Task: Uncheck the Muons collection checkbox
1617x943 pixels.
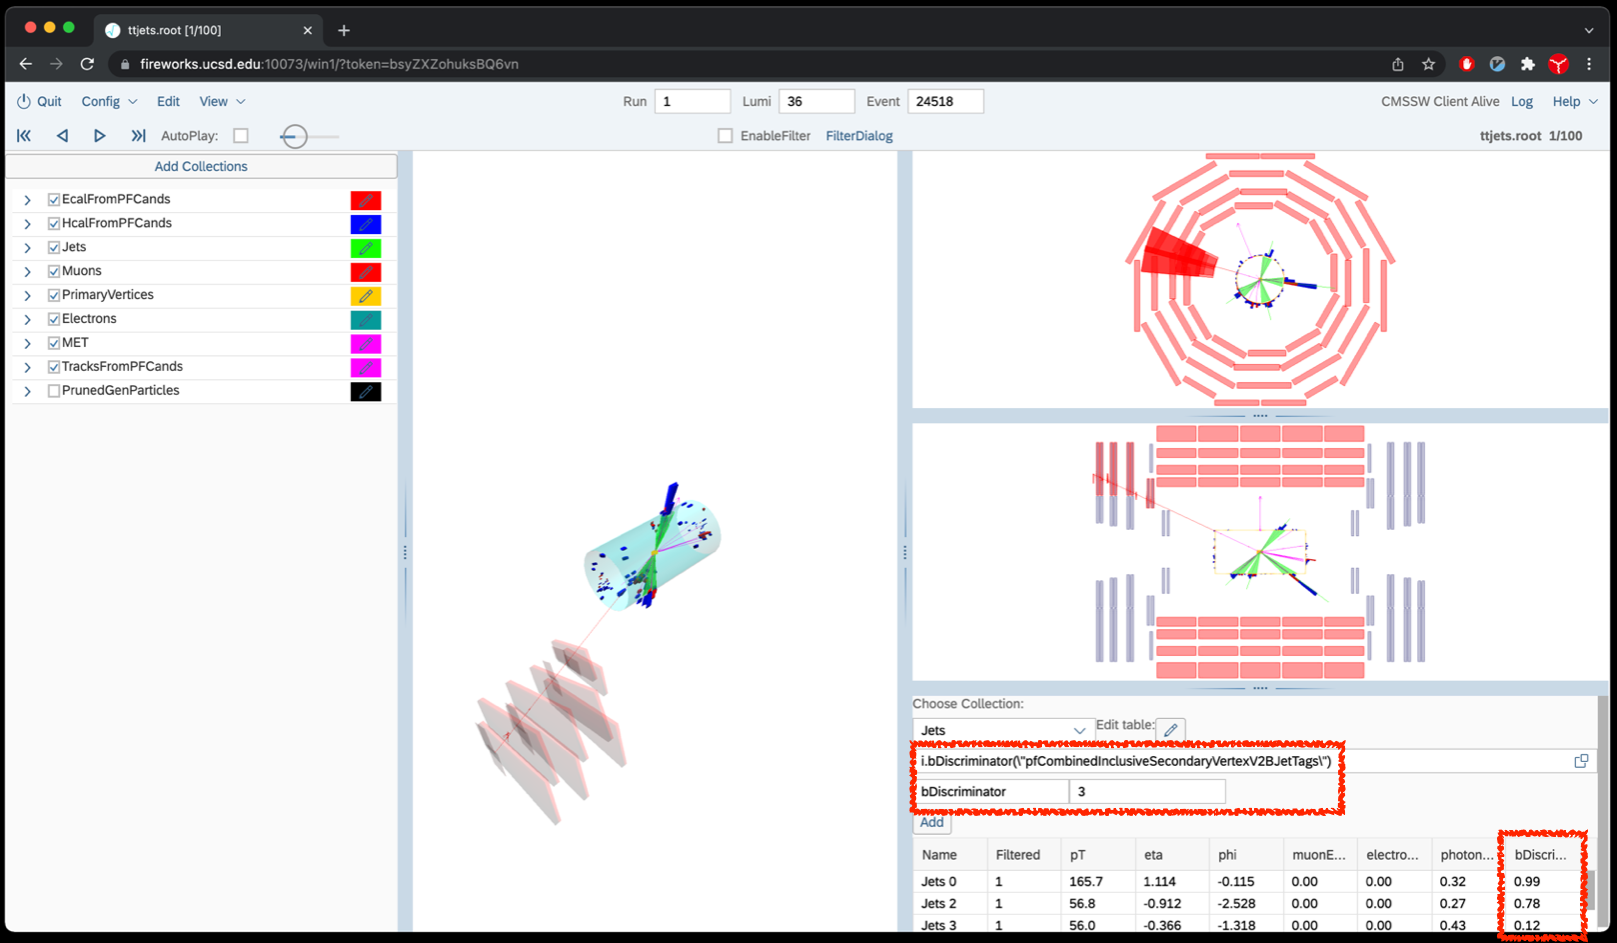Action: tap(54, 272)
